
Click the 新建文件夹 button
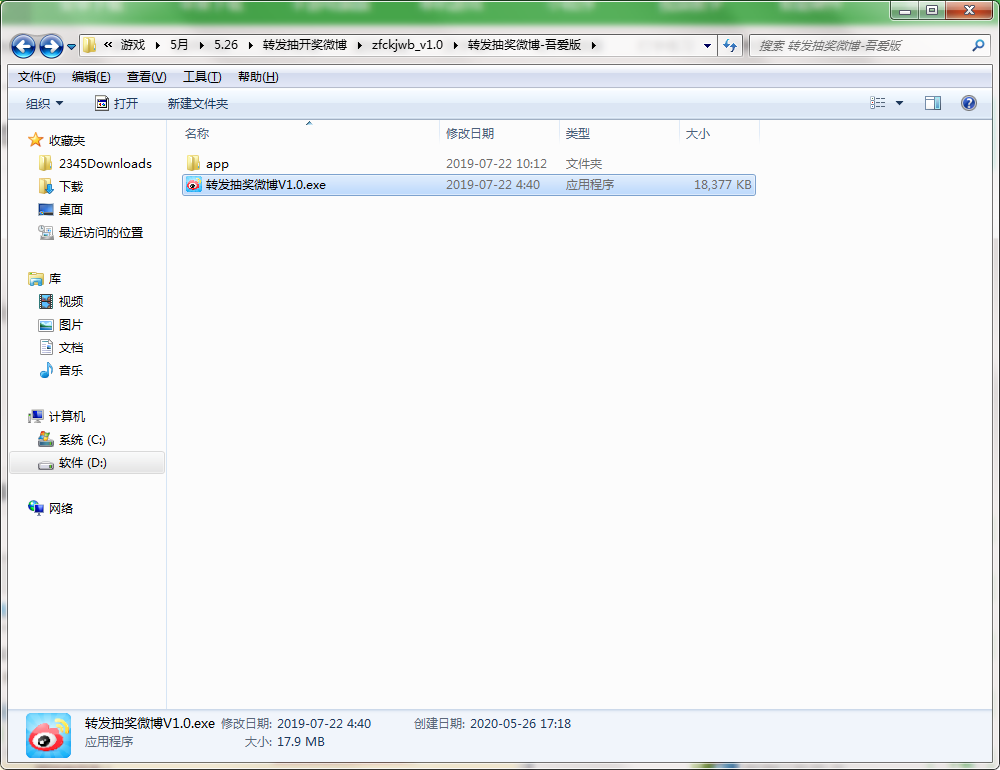pyautogui.click(x=198, y=103)
